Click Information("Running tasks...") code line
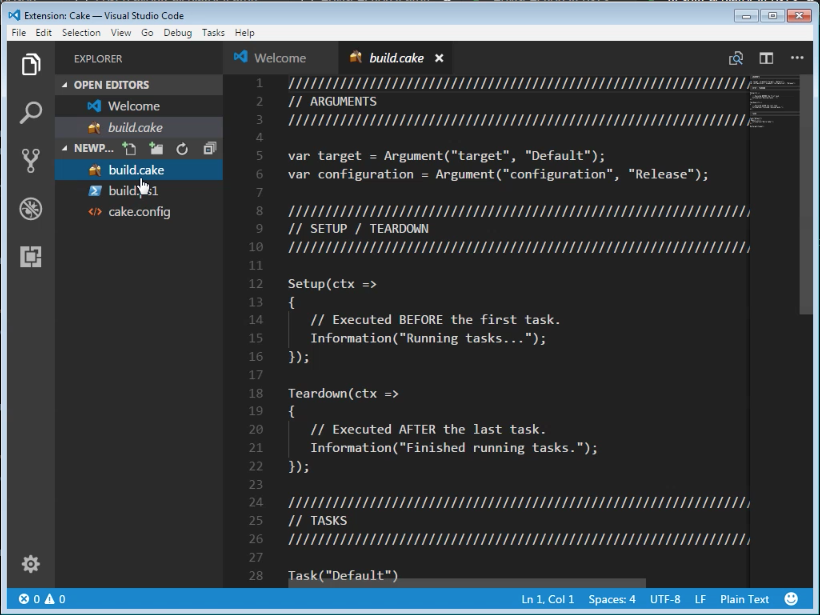 pos(428,338)
